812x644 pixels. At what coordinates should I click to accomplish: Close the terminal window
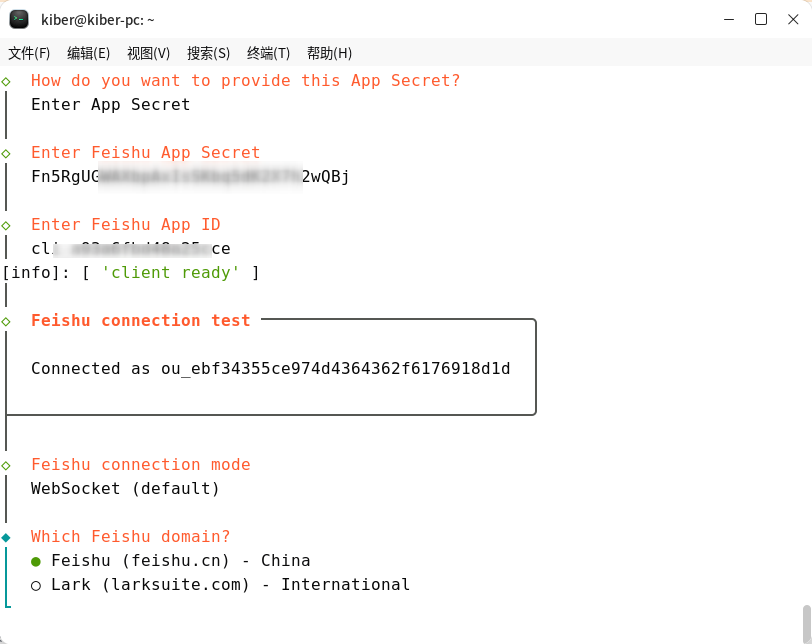point(792,19)
